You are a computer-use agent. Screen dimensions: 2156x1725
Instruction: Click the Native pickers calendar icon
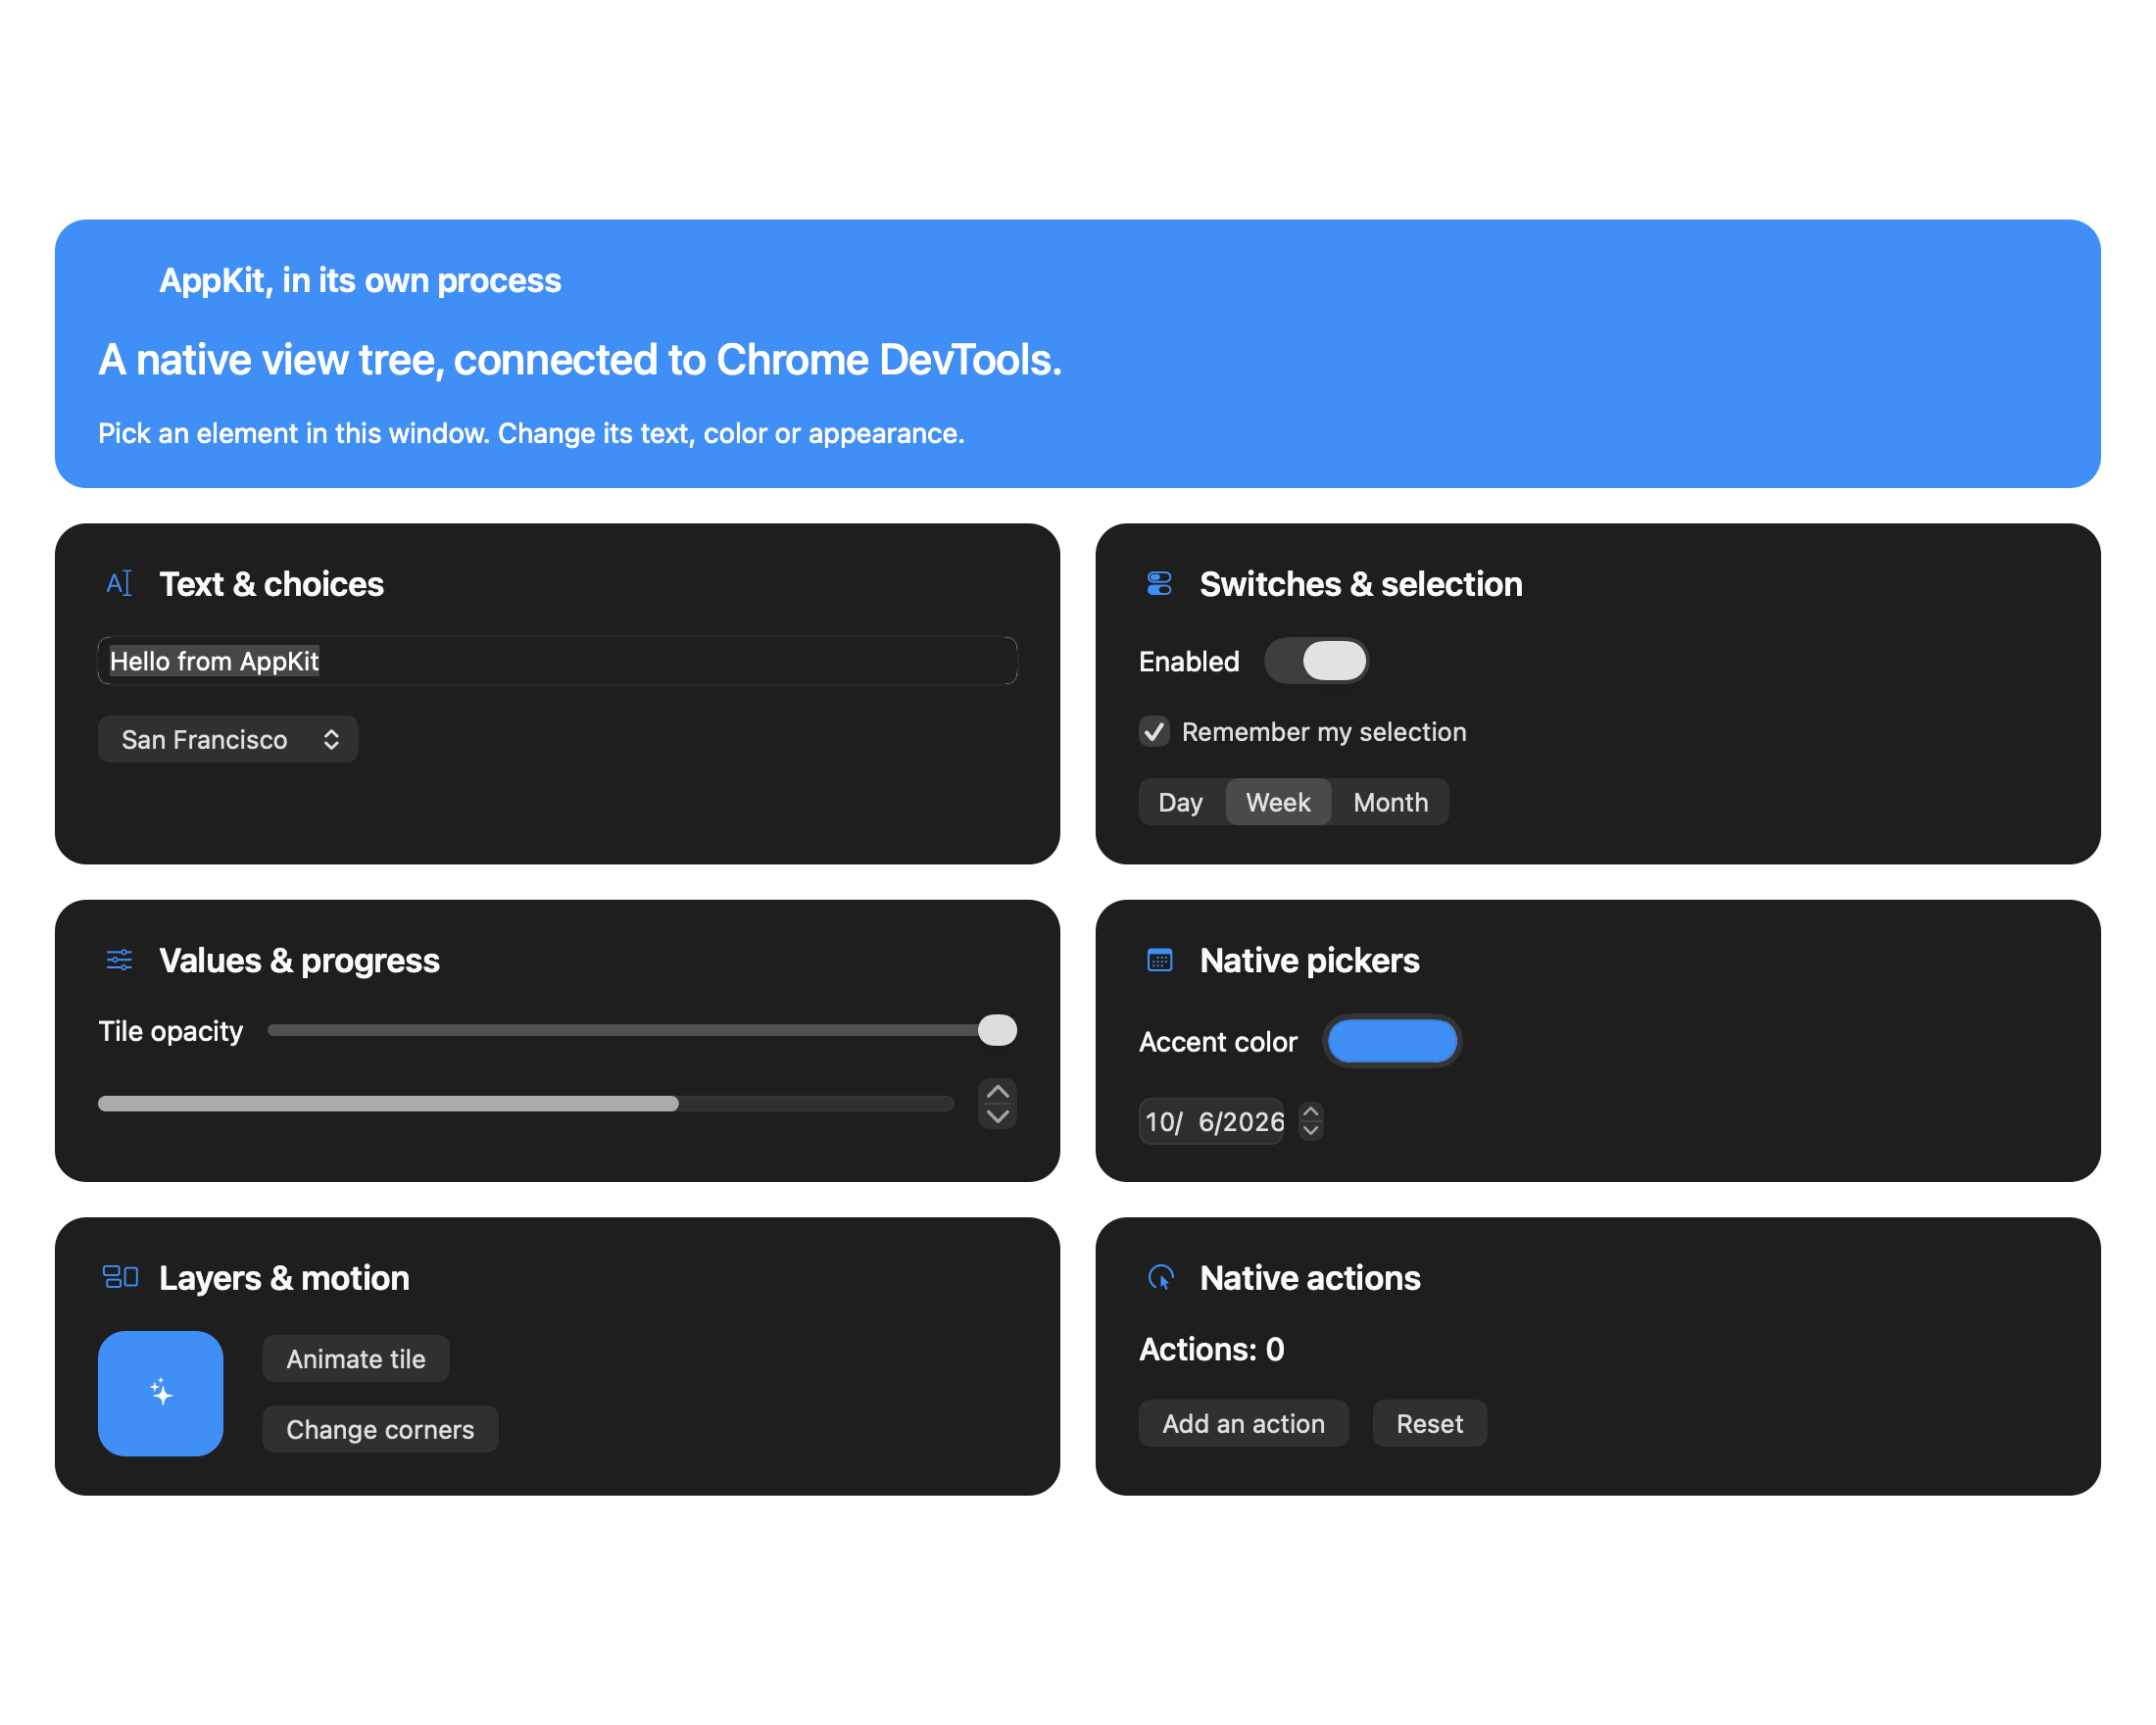(x=1159, y=960)
